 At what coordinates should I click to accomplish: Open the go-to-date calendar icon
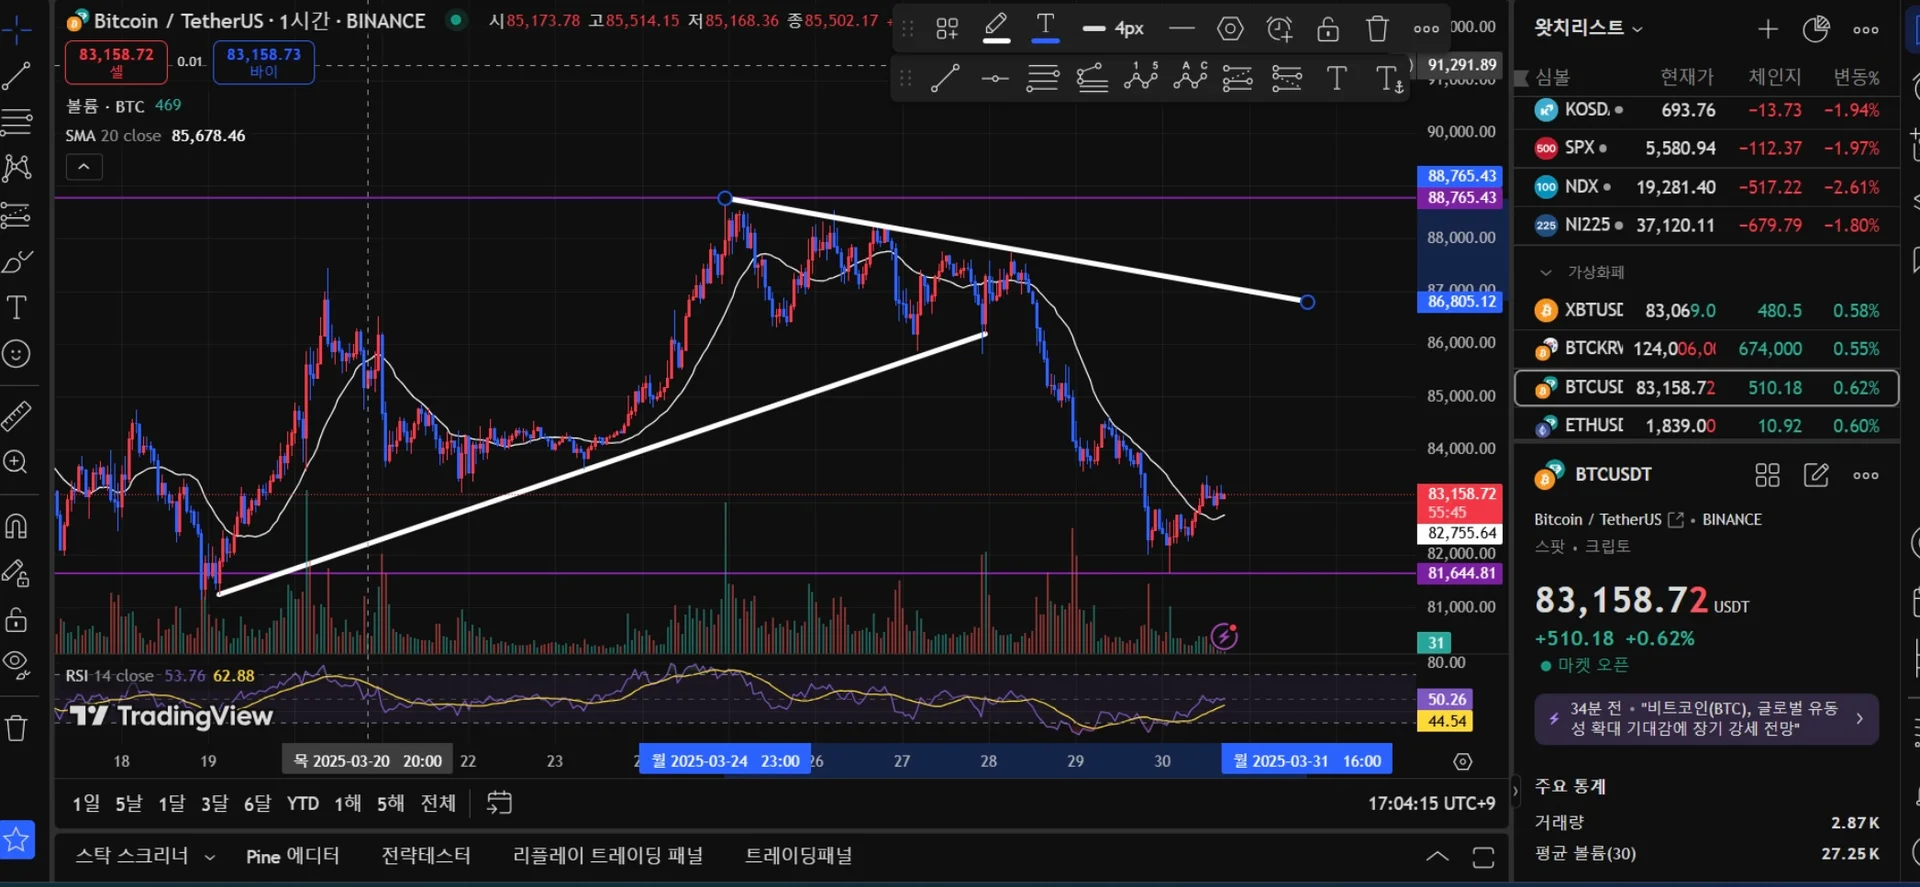[x=499, y=803]
